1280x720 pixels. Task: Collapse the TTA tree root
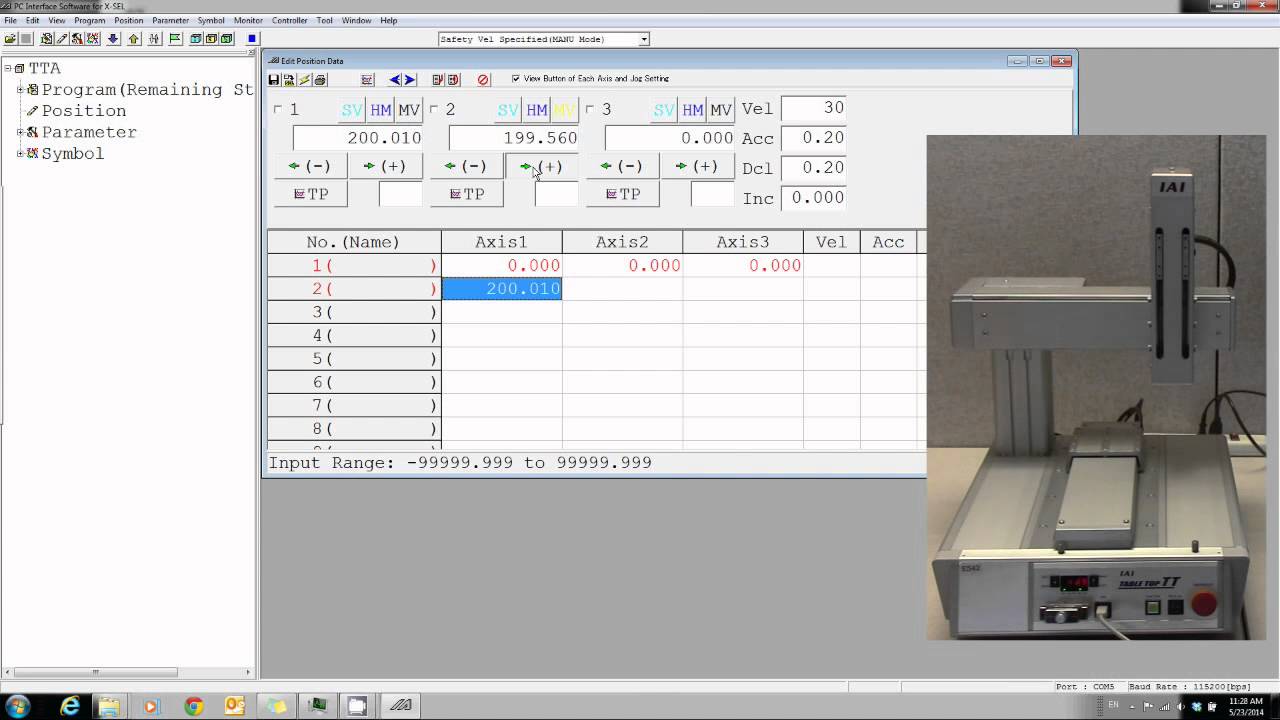(x=8, y=68)
